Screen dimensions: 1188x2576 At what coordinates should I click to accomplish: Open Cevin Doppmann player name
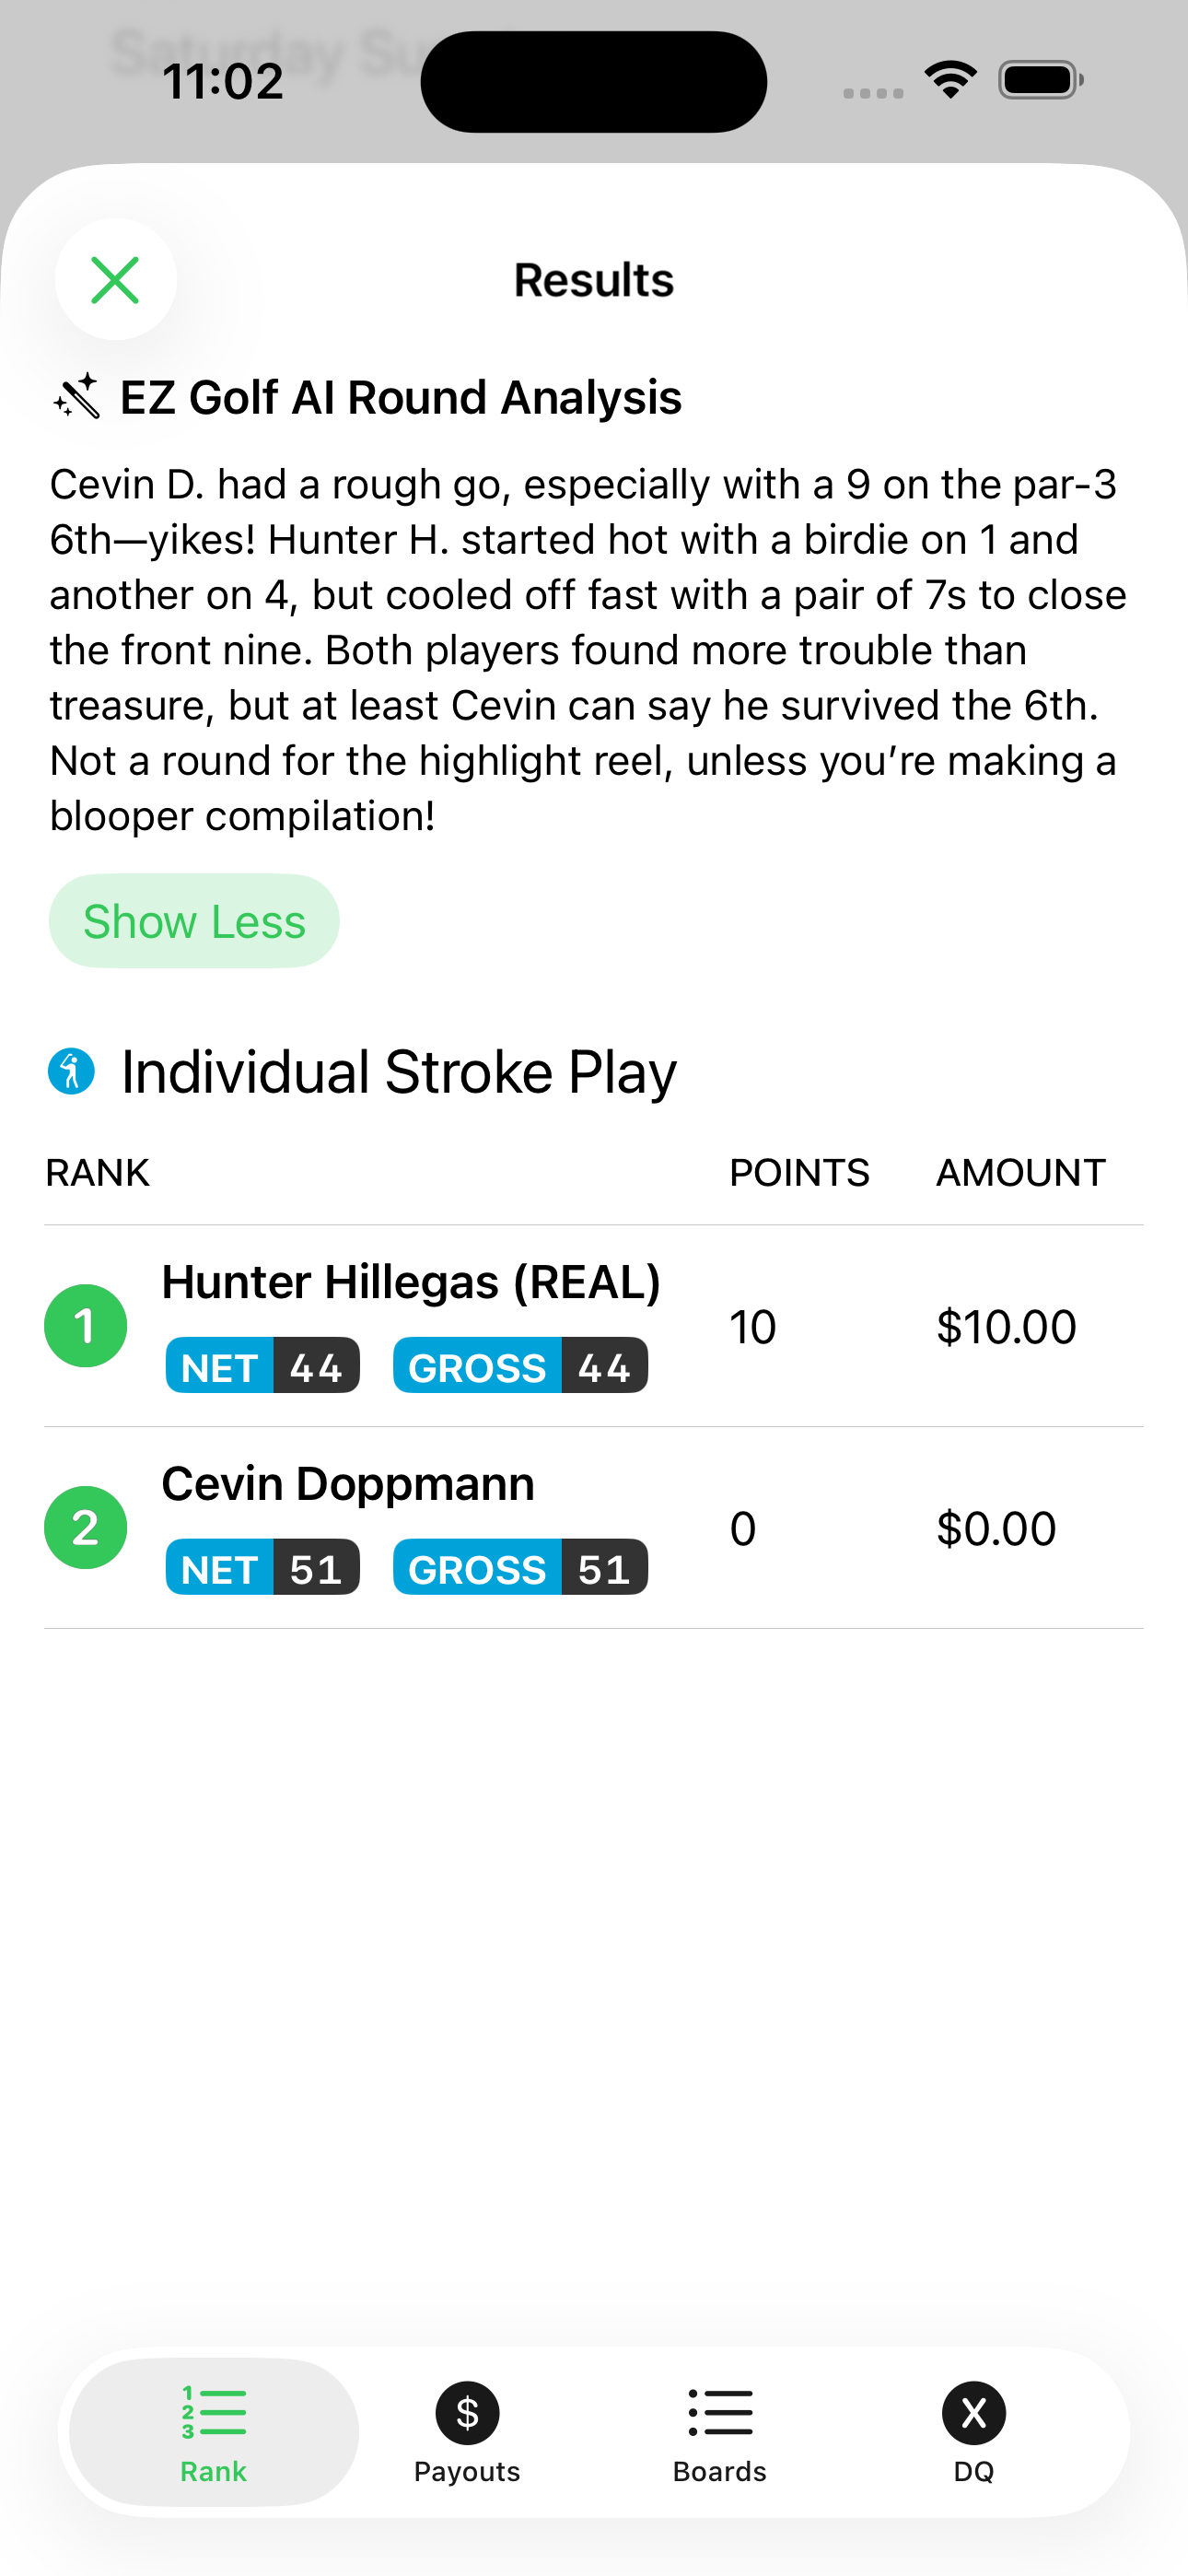348,1484
